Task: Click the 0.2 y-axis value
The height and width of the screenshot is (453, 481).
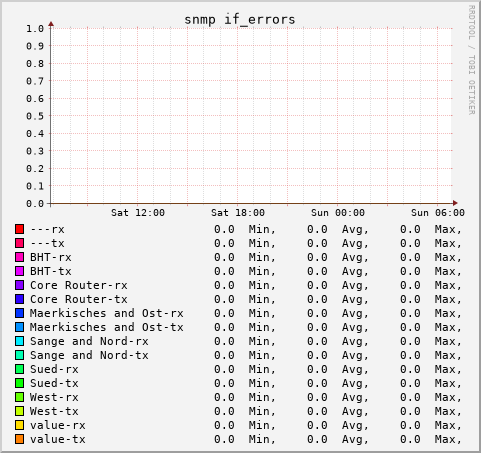Action: 35,168
